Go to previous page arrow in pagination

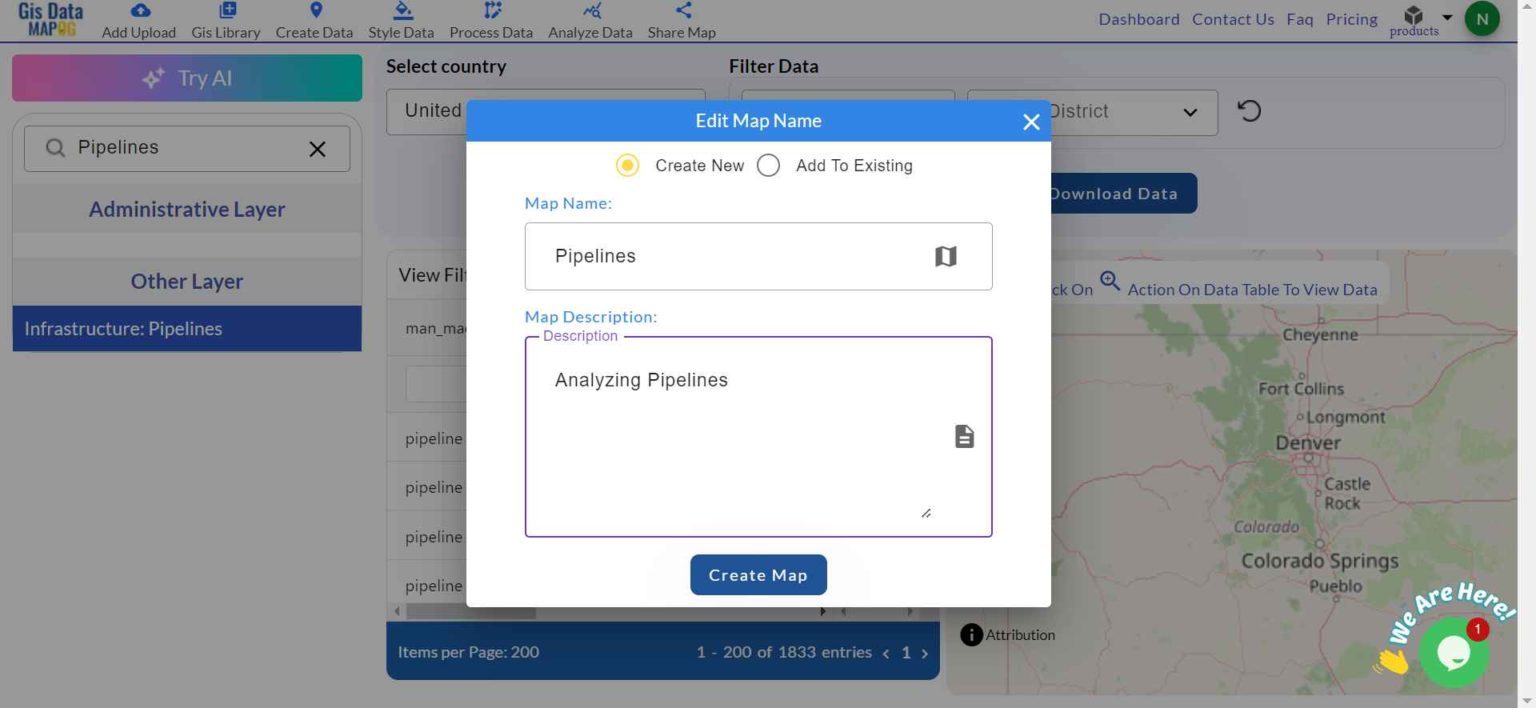click(x=885, y=653)
